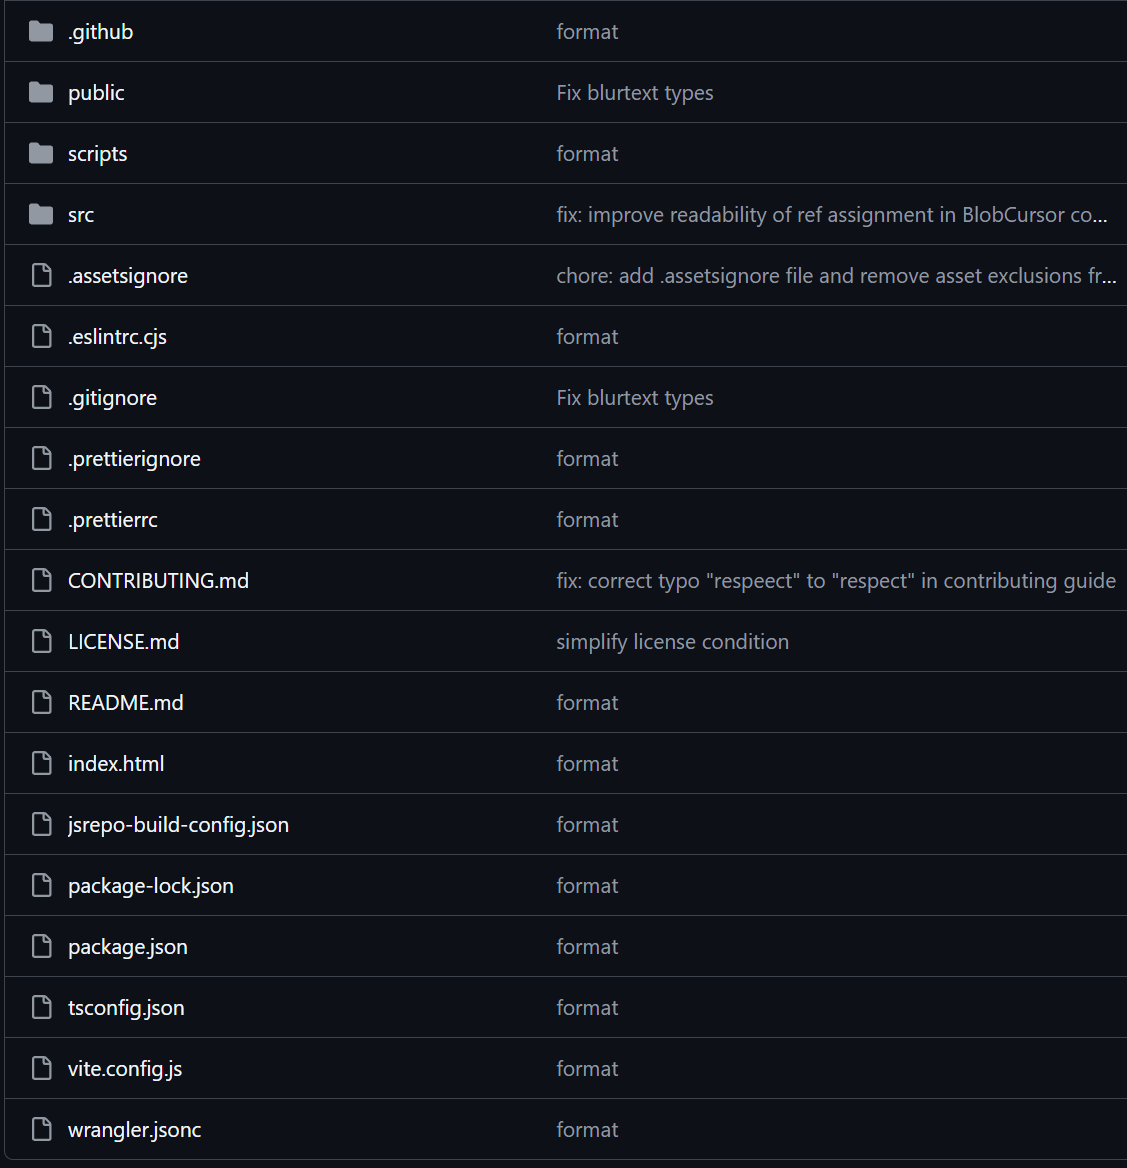Open jsrepo-build-config.json file

[x=178, y=825]
